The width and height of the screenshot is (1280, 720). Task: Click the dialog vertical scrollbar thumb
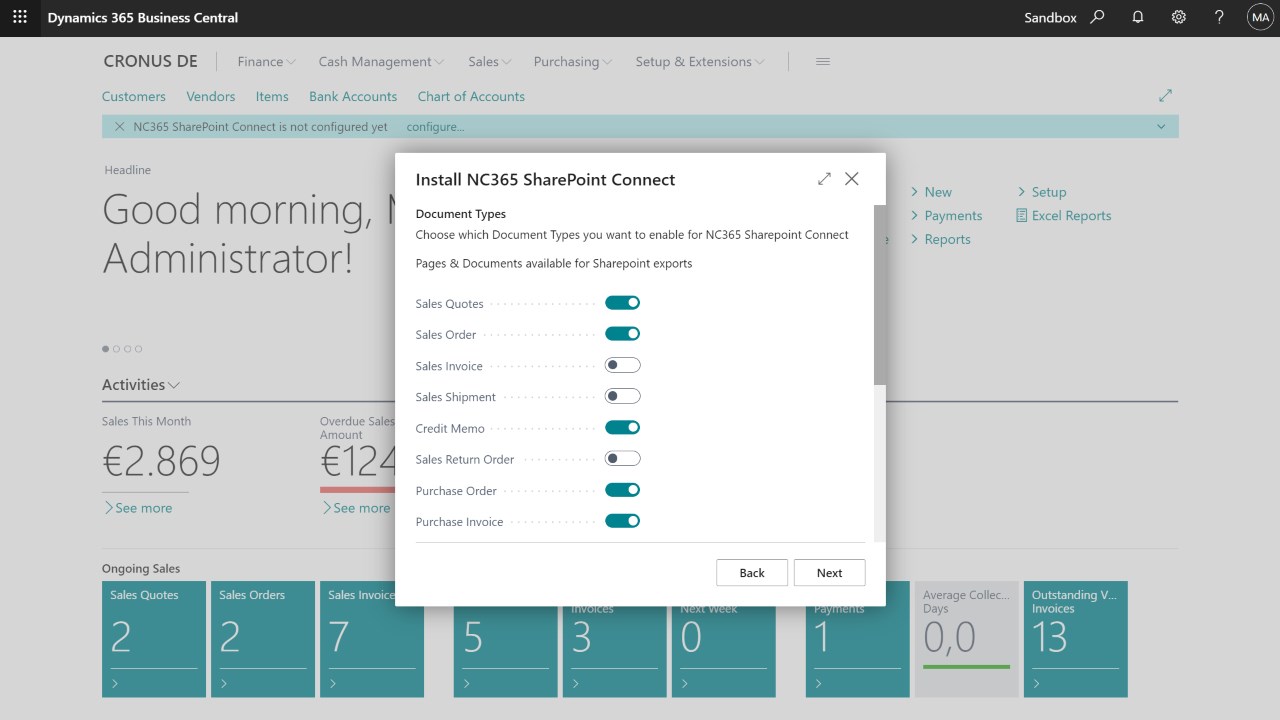880,296
